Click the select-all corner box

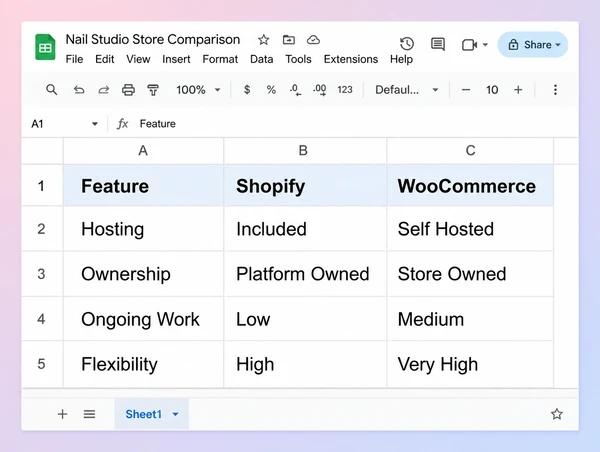pyautogui.click(x=42, y=151)
